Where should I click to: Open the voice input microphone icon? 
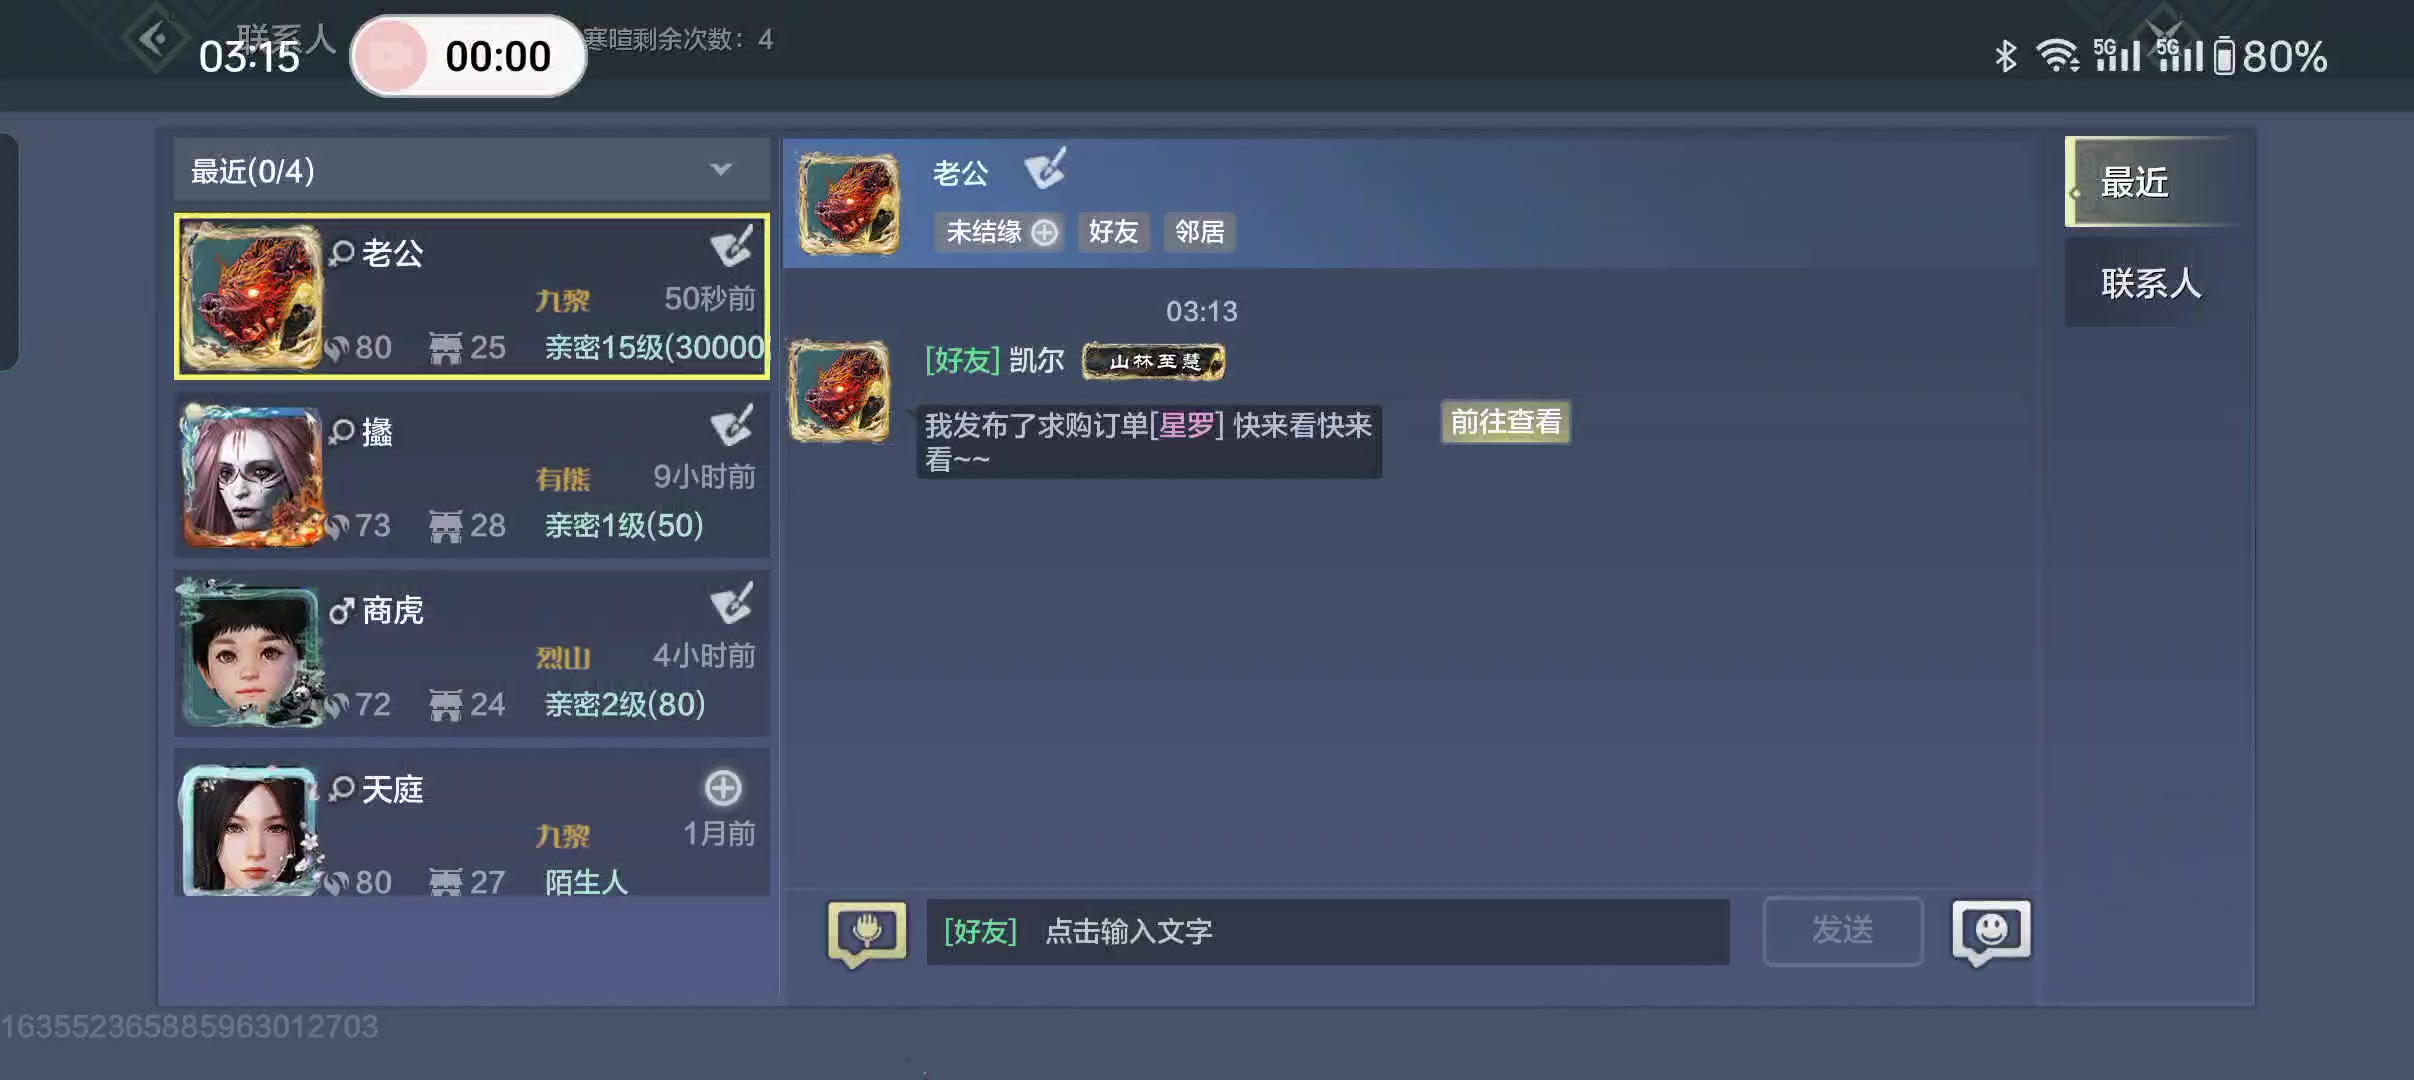(x=867, y=933)
